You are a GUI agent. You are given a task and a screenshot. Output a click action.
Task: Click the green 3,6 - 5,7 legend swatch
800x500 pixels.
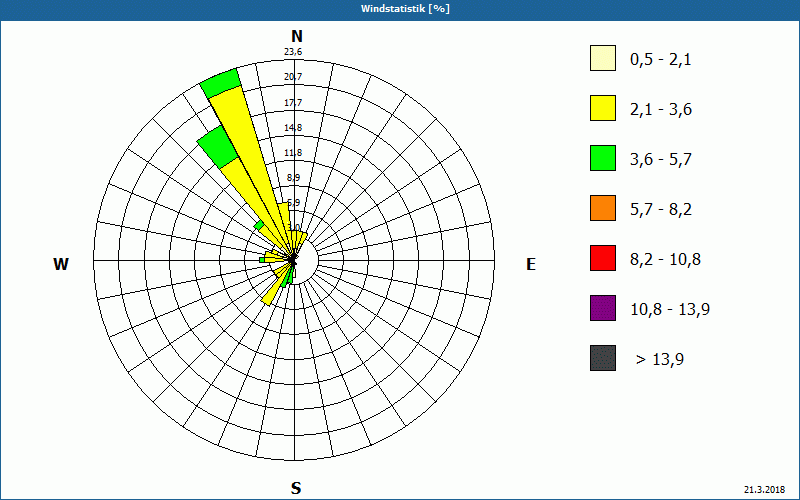point(603,158)
